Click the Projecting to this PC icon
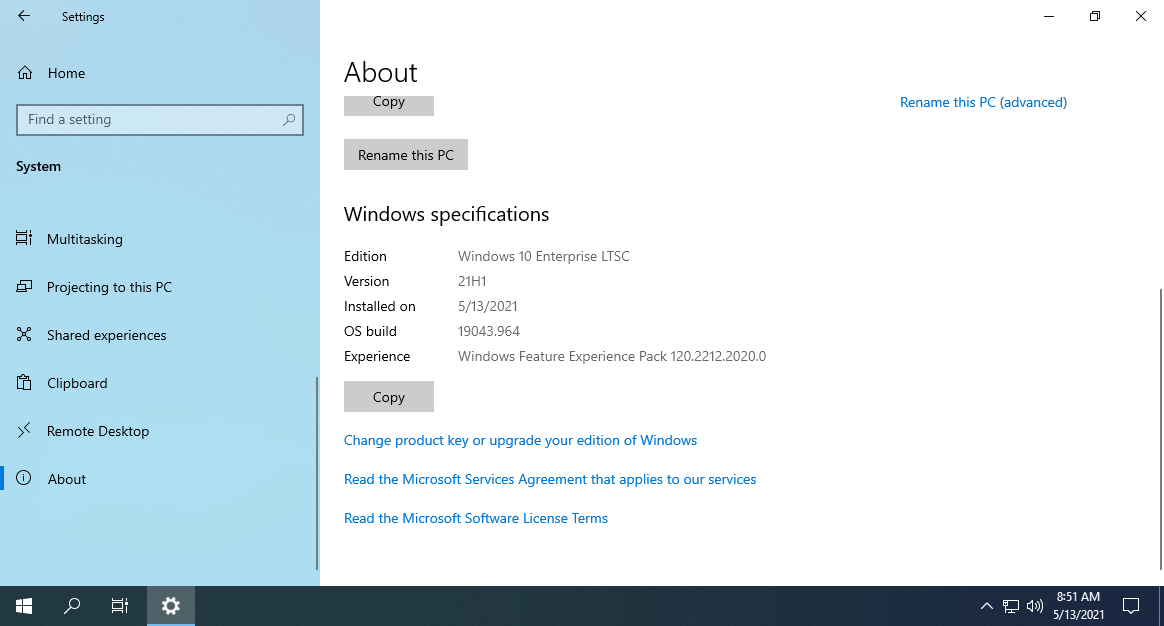Viewport: 1164px width, 626px height. pos(24,287)
